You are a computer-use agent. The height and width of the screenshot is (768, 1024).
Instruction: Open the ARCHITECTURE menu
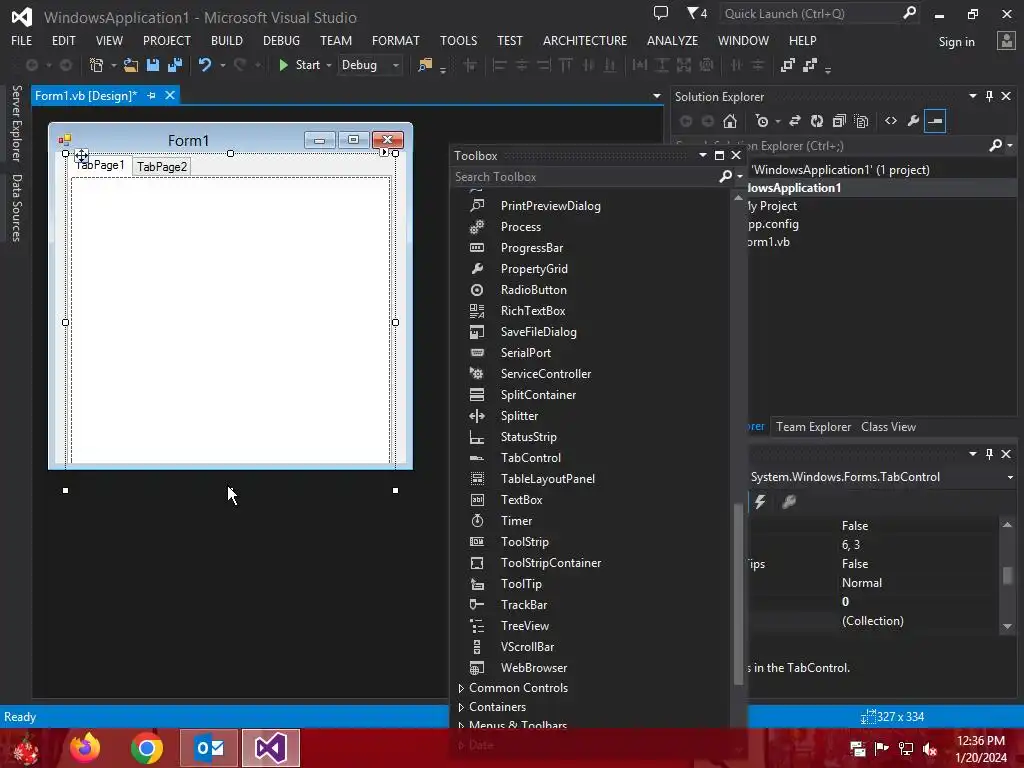tap(584, 40)
